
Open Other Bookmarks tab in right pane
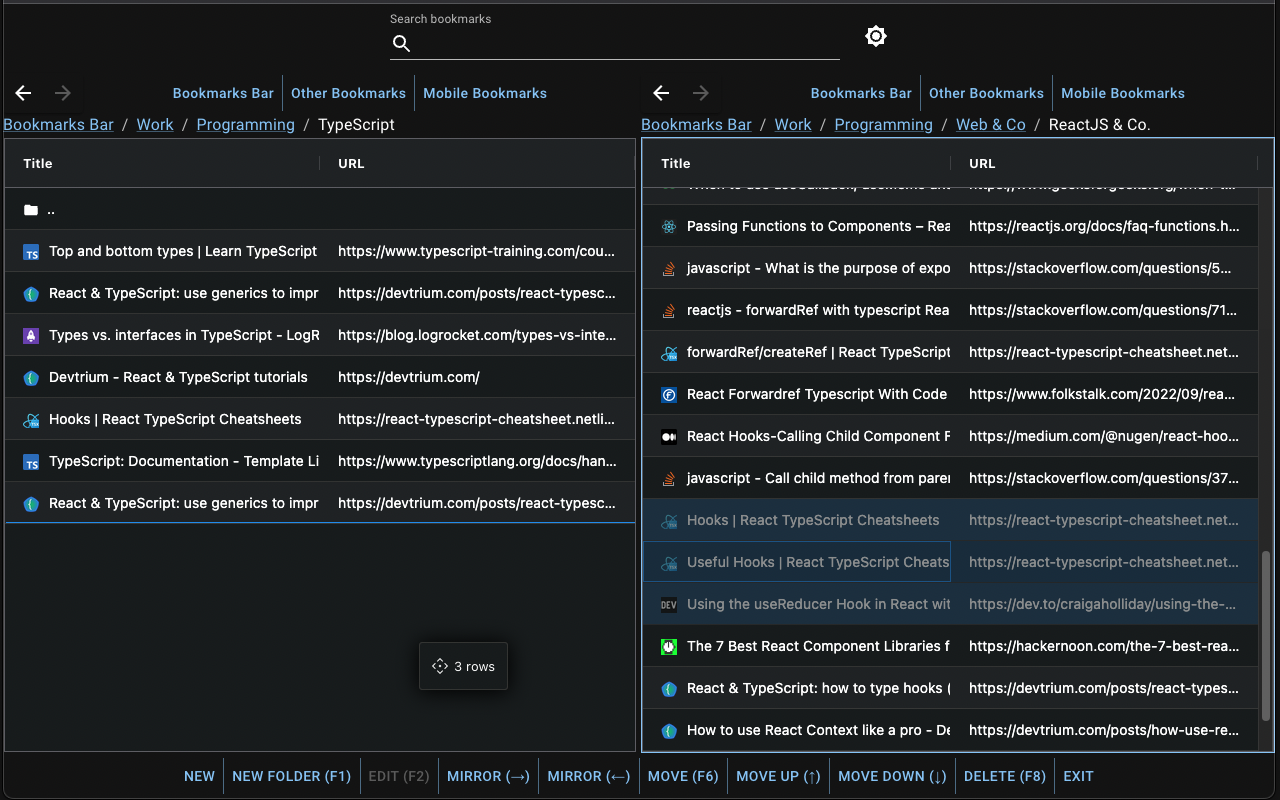click(x=986, y=93)
